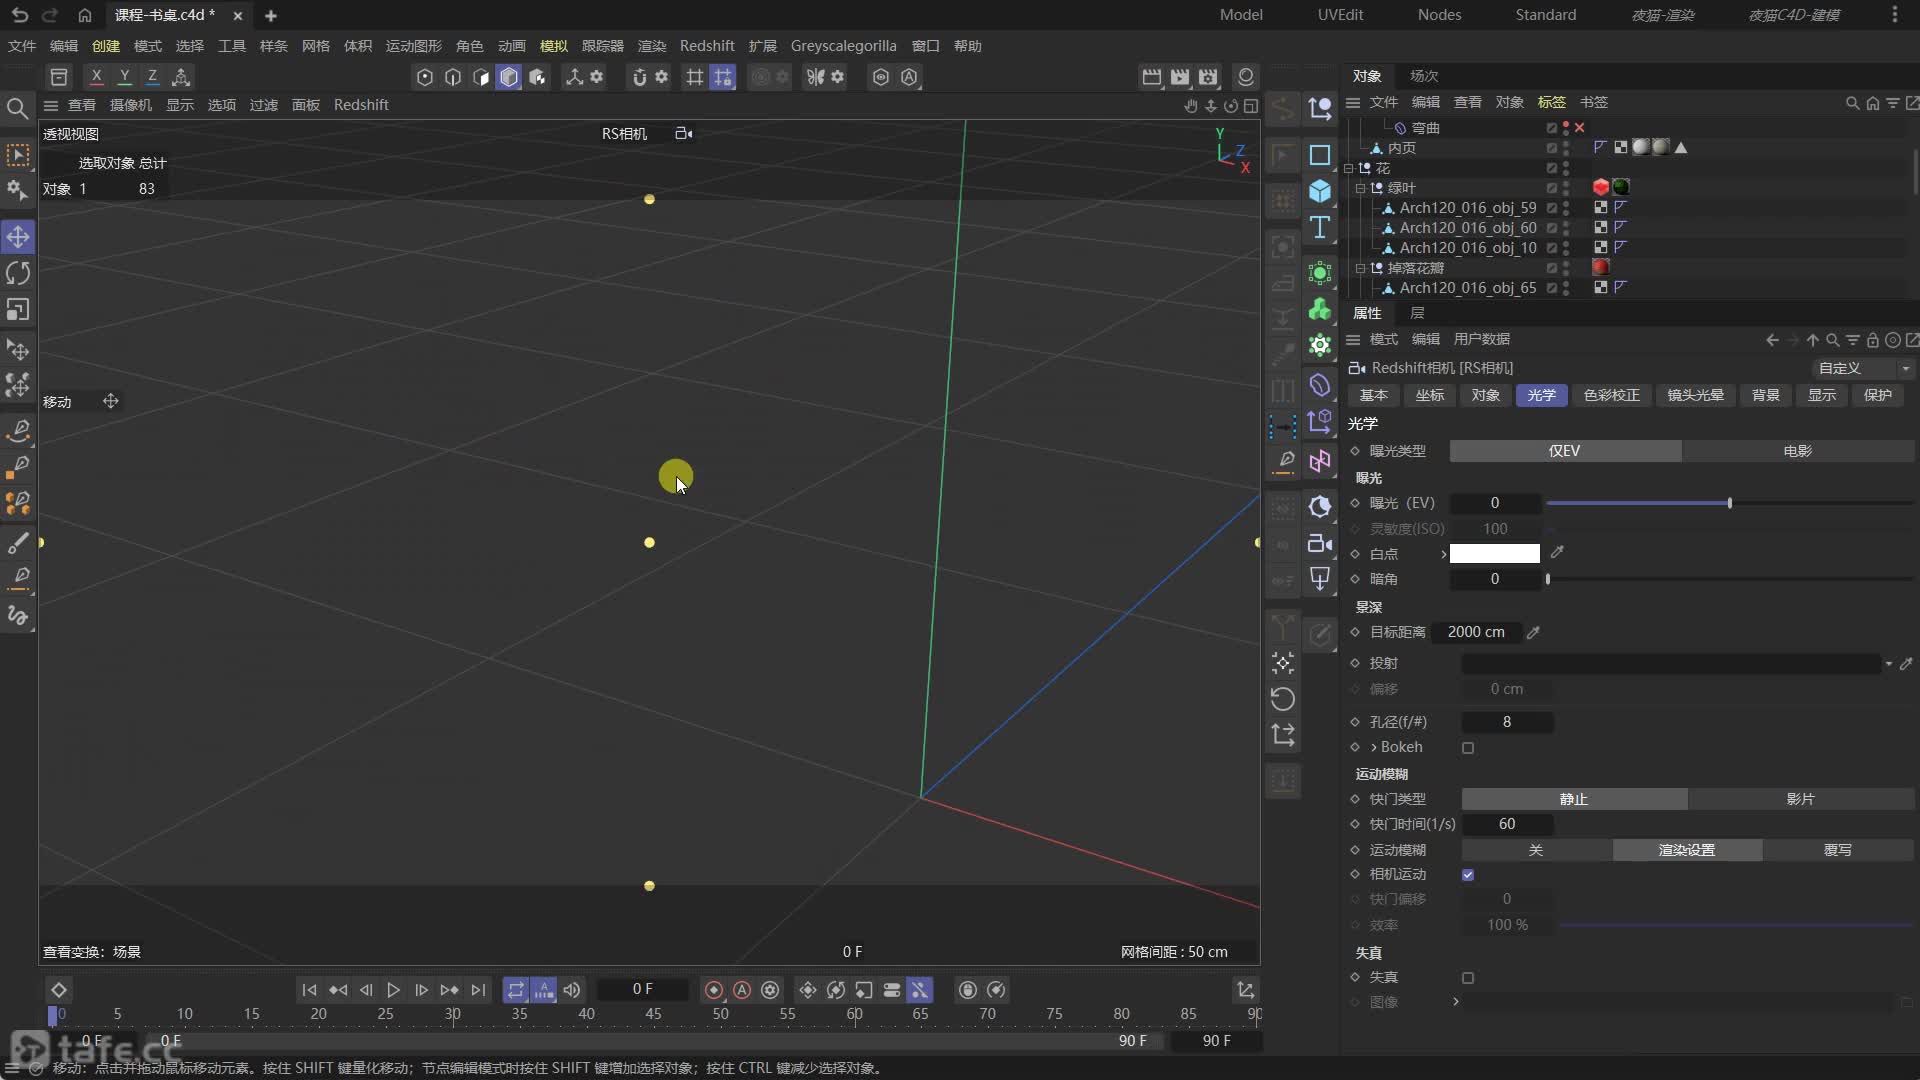Select the Rotate tool in left toolbar

[18, 273]
